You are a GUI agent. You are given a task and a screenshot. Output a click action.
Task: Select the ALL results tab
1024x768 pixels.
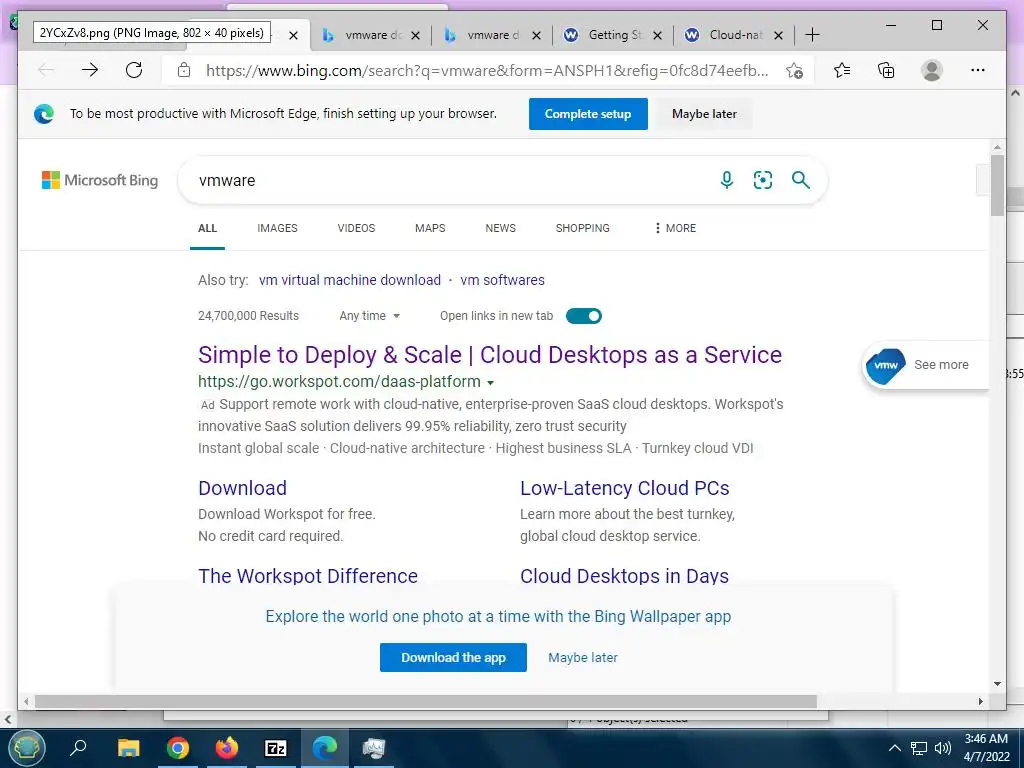(x=207, y=228)
